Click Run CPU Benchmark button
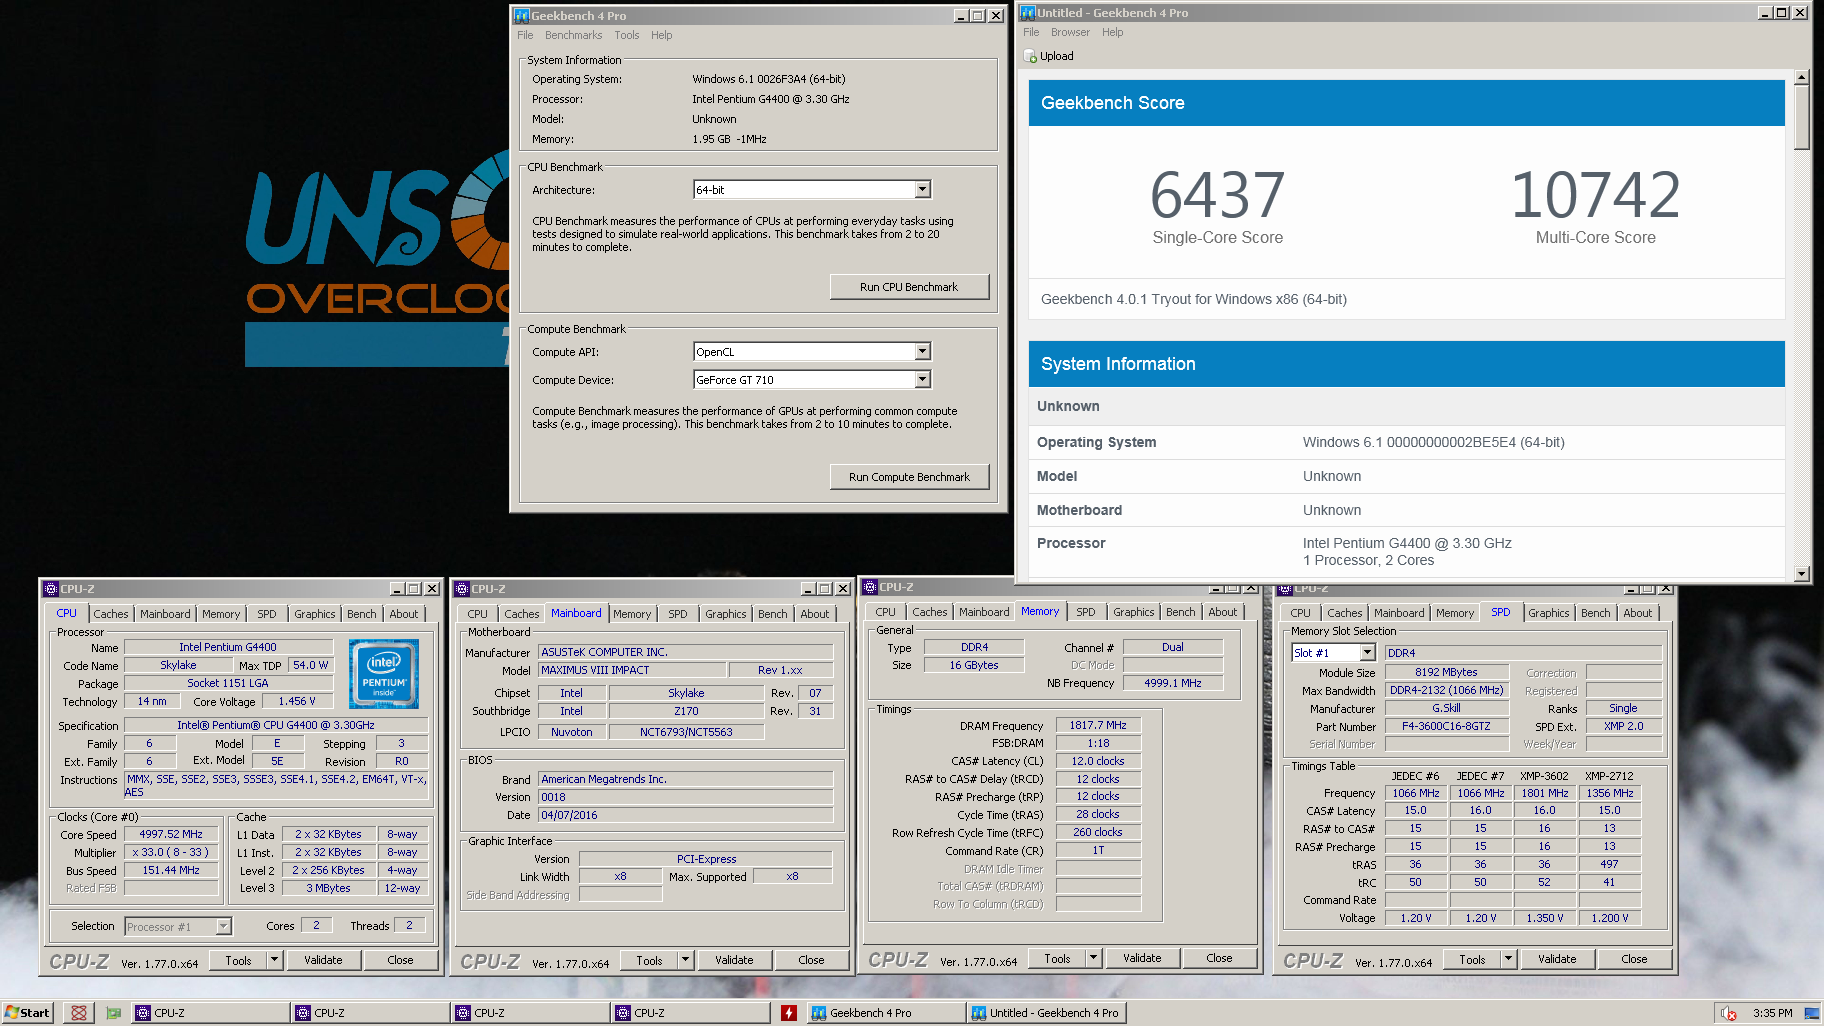The image size is (1824, 1026). [x=909, y=287]
